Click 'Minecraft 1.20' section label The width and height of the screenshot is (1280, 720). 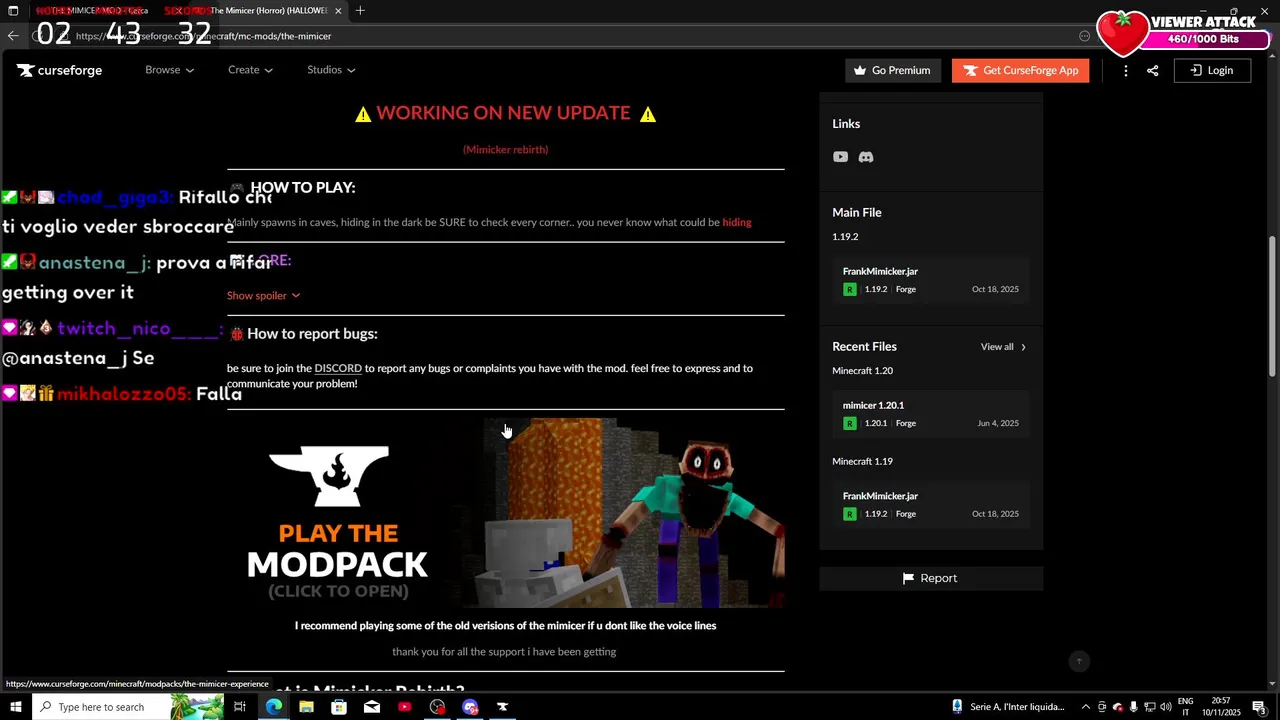point(862,371)
